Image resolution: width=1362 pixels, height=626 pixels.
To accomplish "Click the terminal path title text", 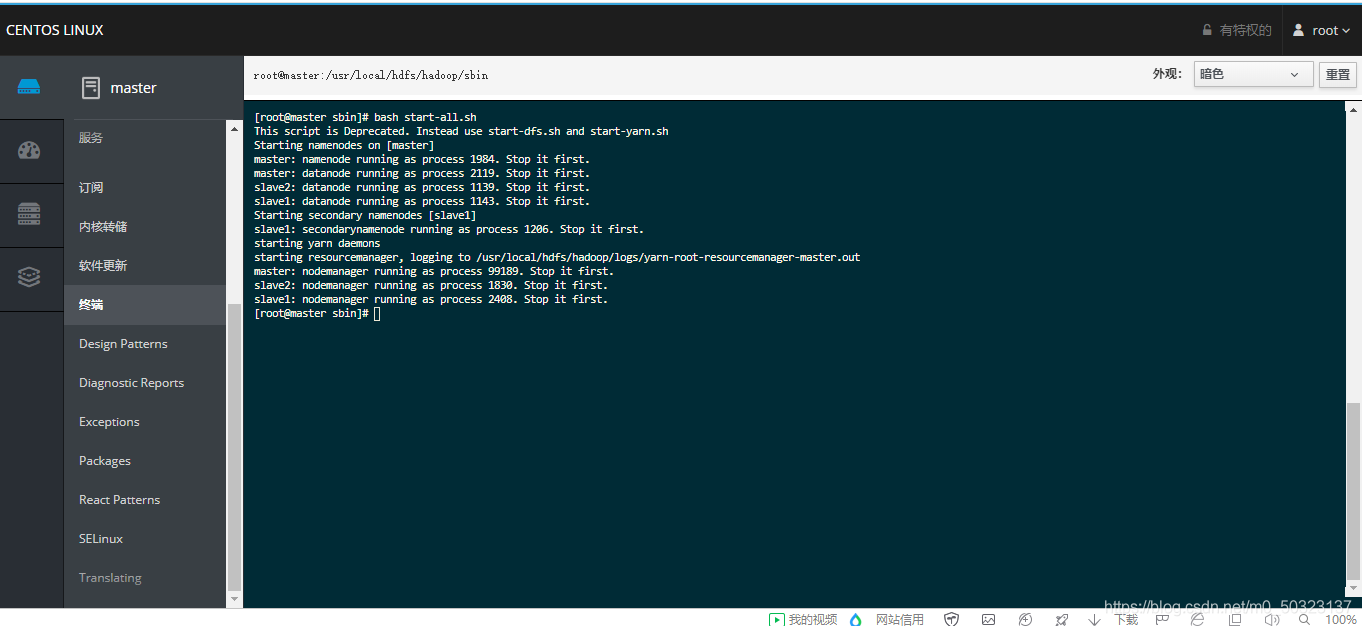I will pos(371,75).
